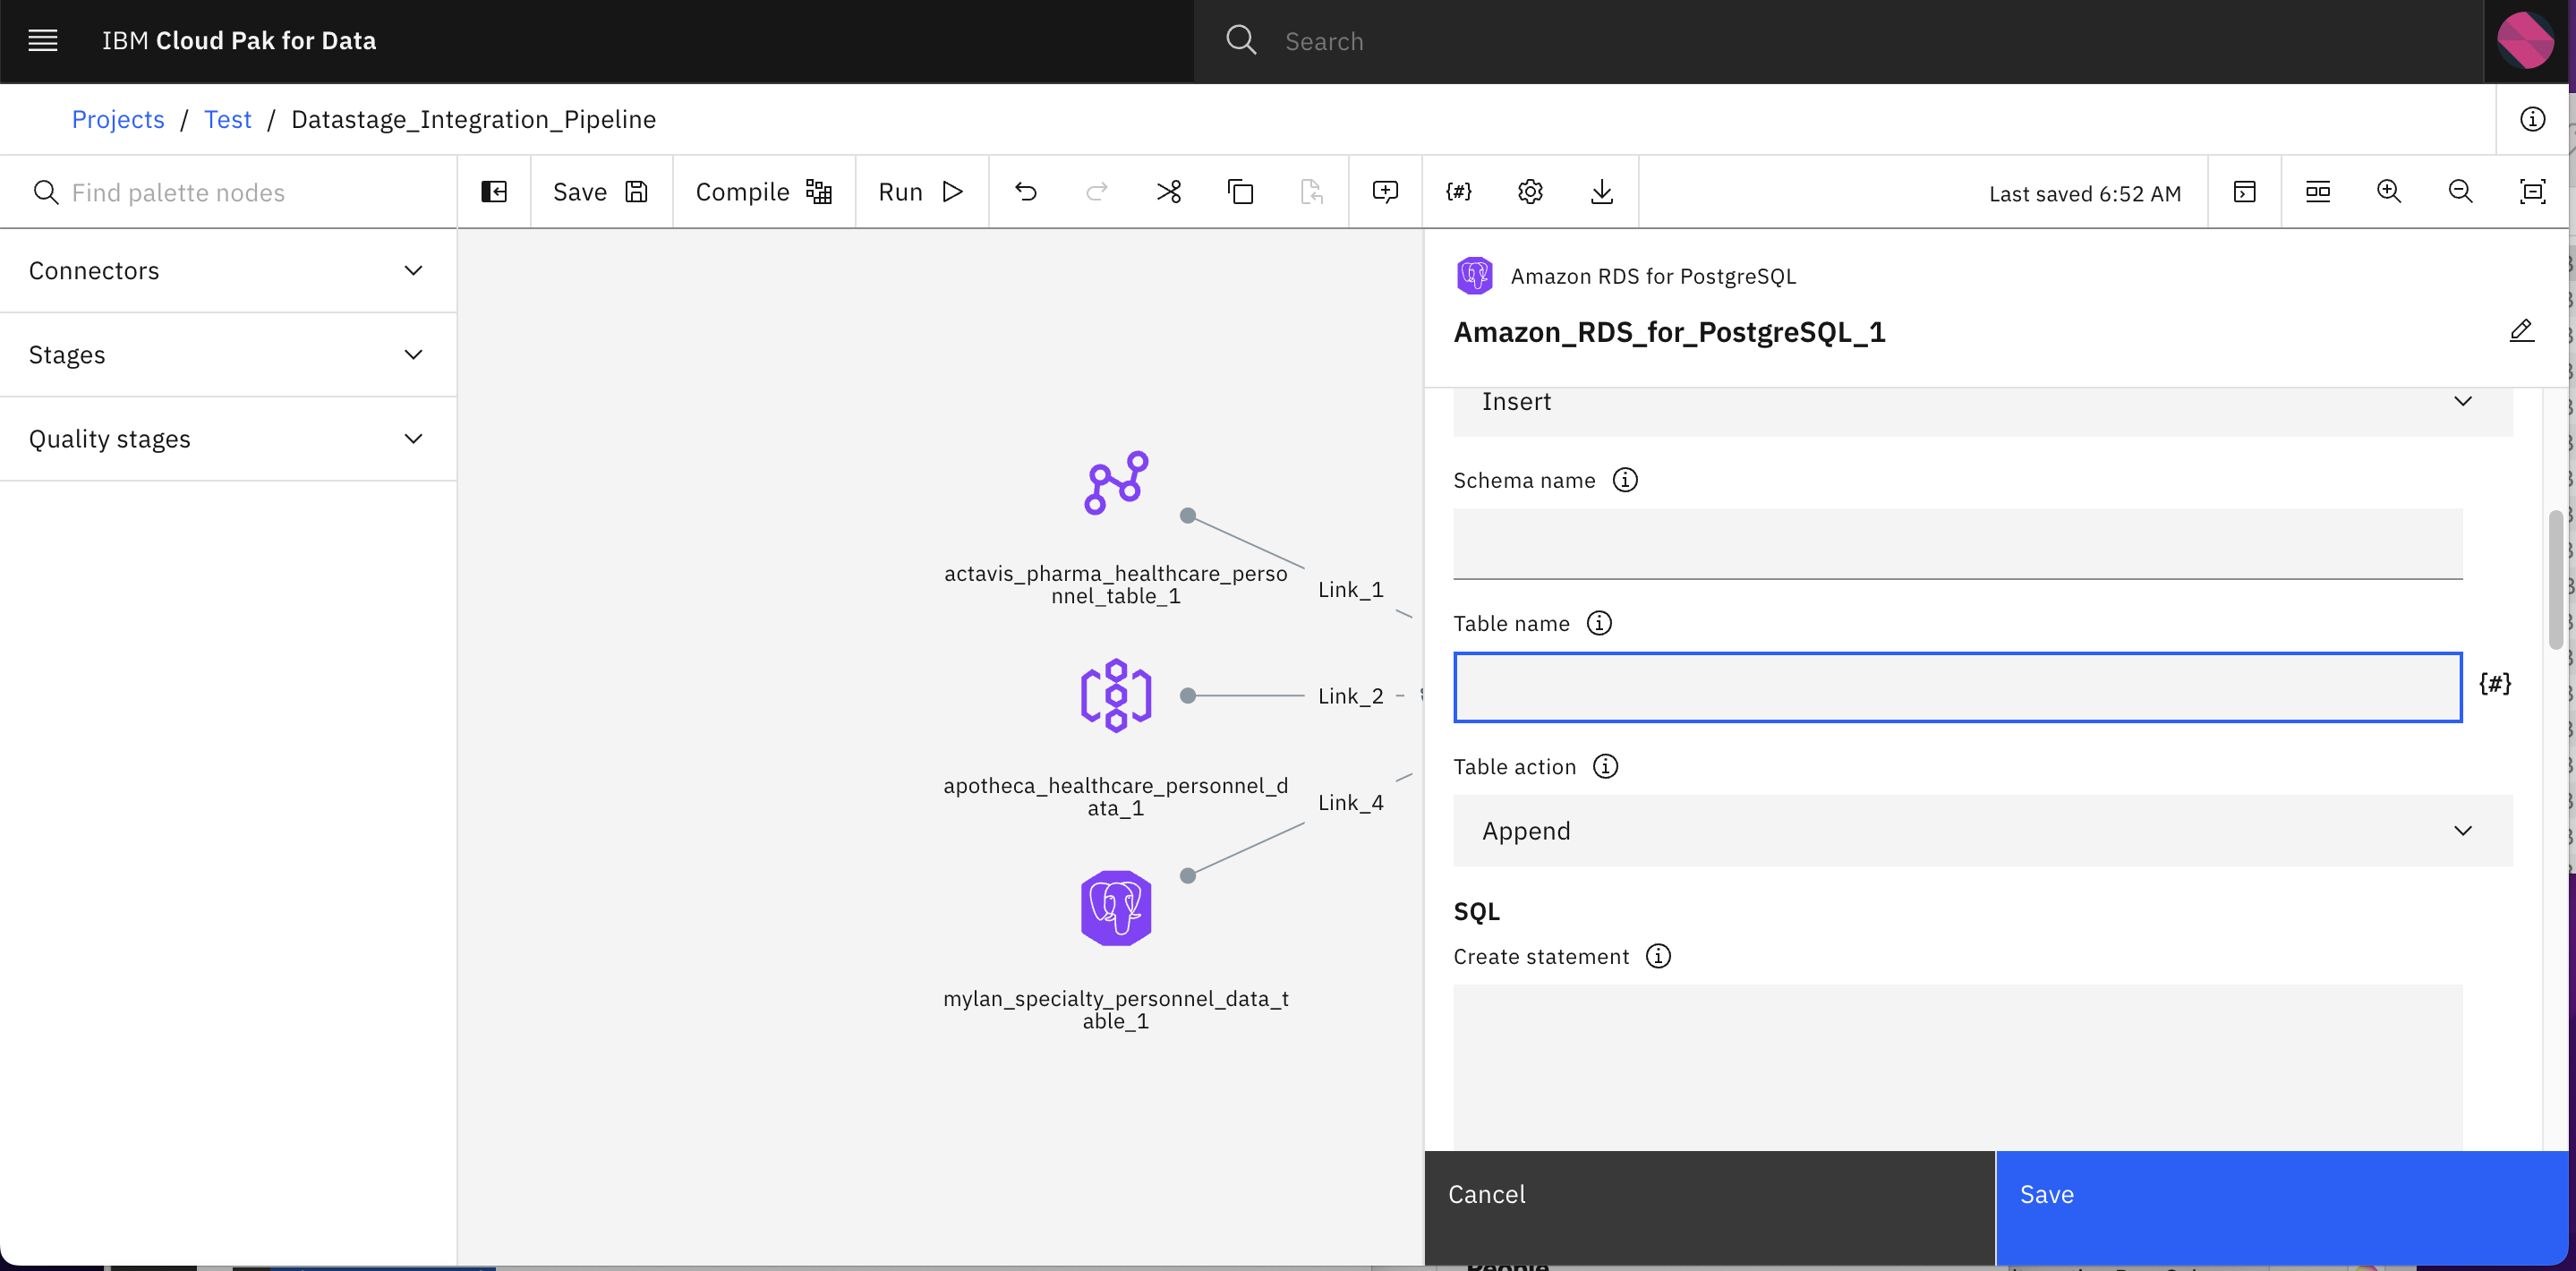
Task: Run the DataStage flow
Action: coord(921,192)
